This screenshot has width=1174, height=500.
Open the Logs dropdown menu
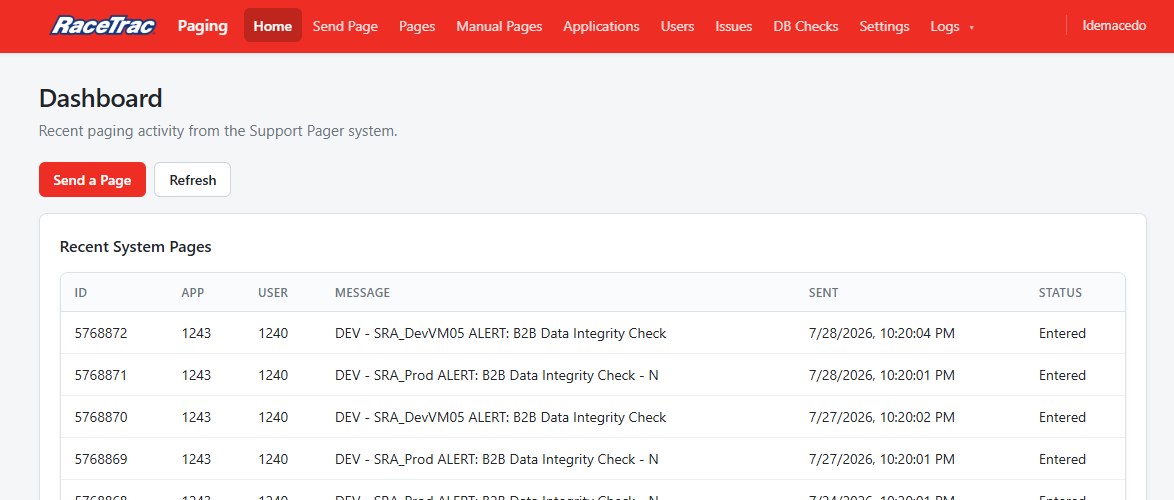(952, 26)
